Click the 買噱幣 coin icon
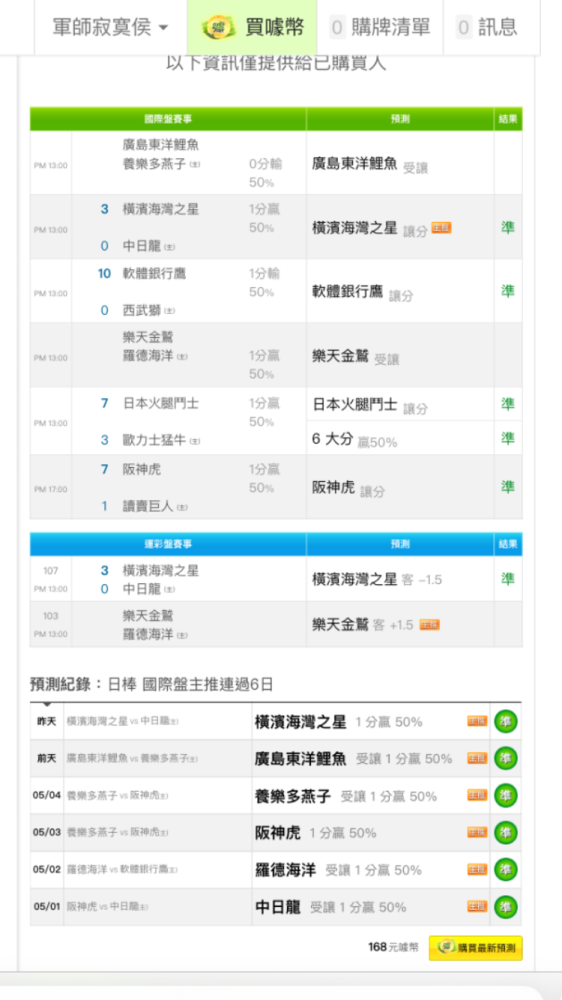Screen dimensions: 562x1000 point(219,27)
